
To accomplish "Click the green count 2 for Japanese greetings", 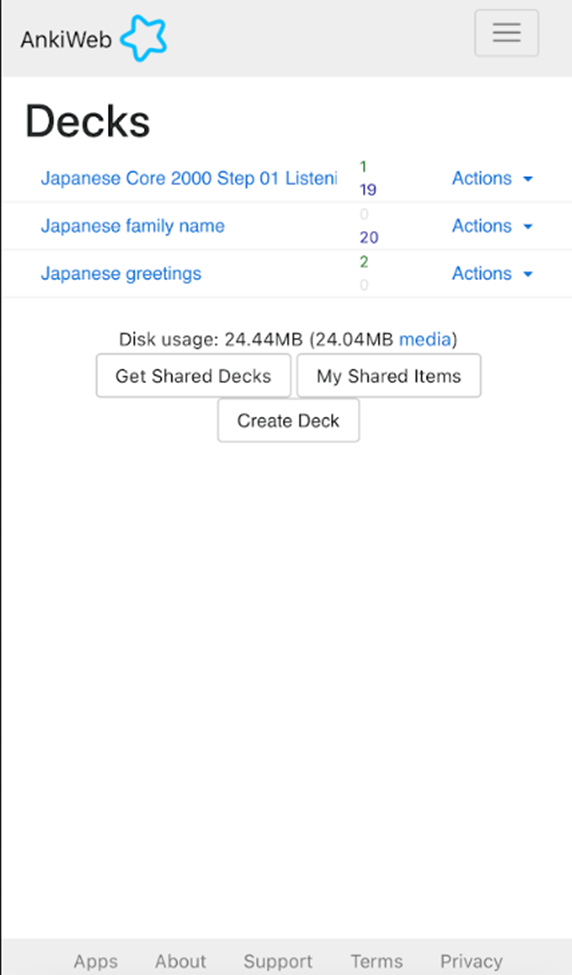I will (364, 262).
